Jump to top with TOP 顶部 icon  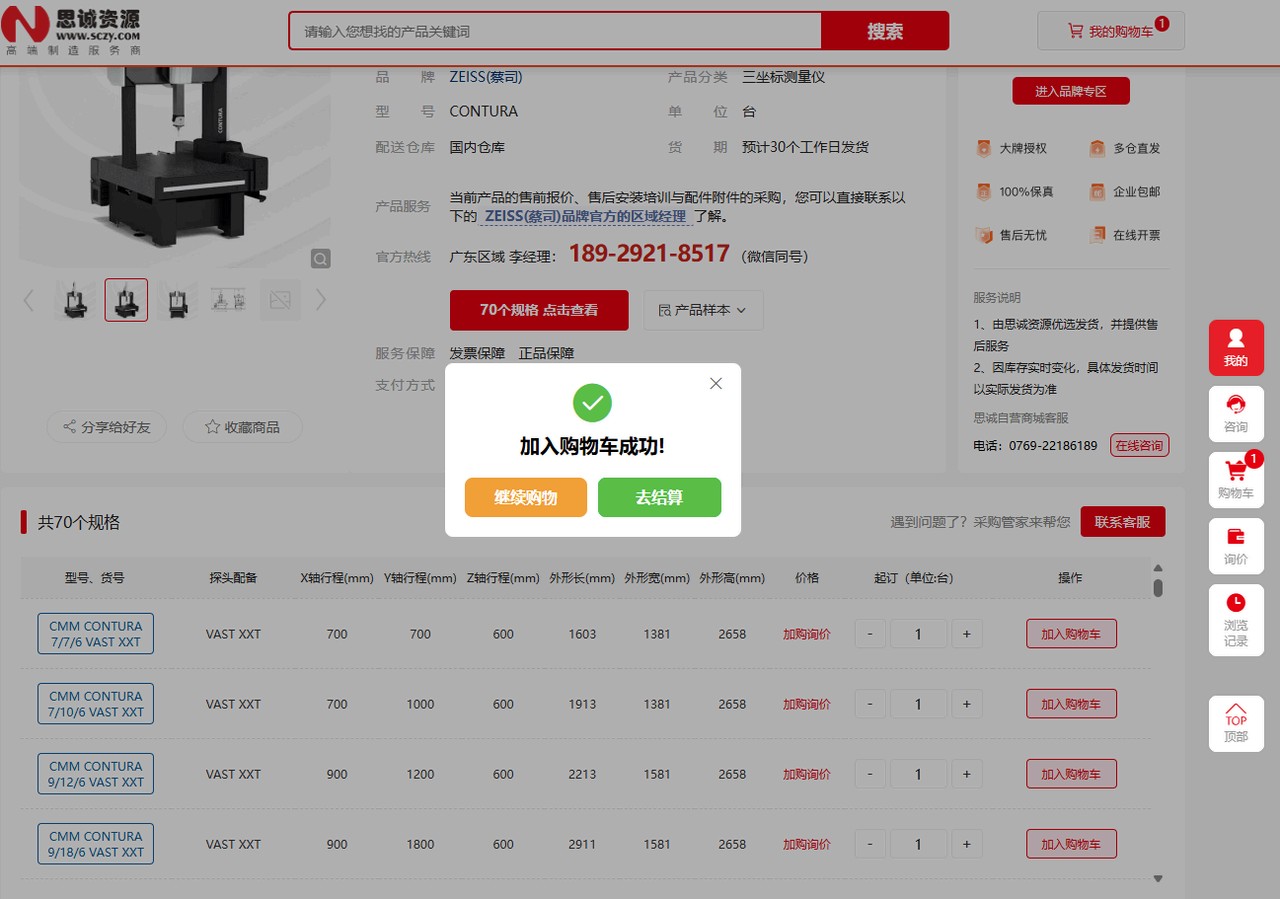click(x=1236, y=725)
